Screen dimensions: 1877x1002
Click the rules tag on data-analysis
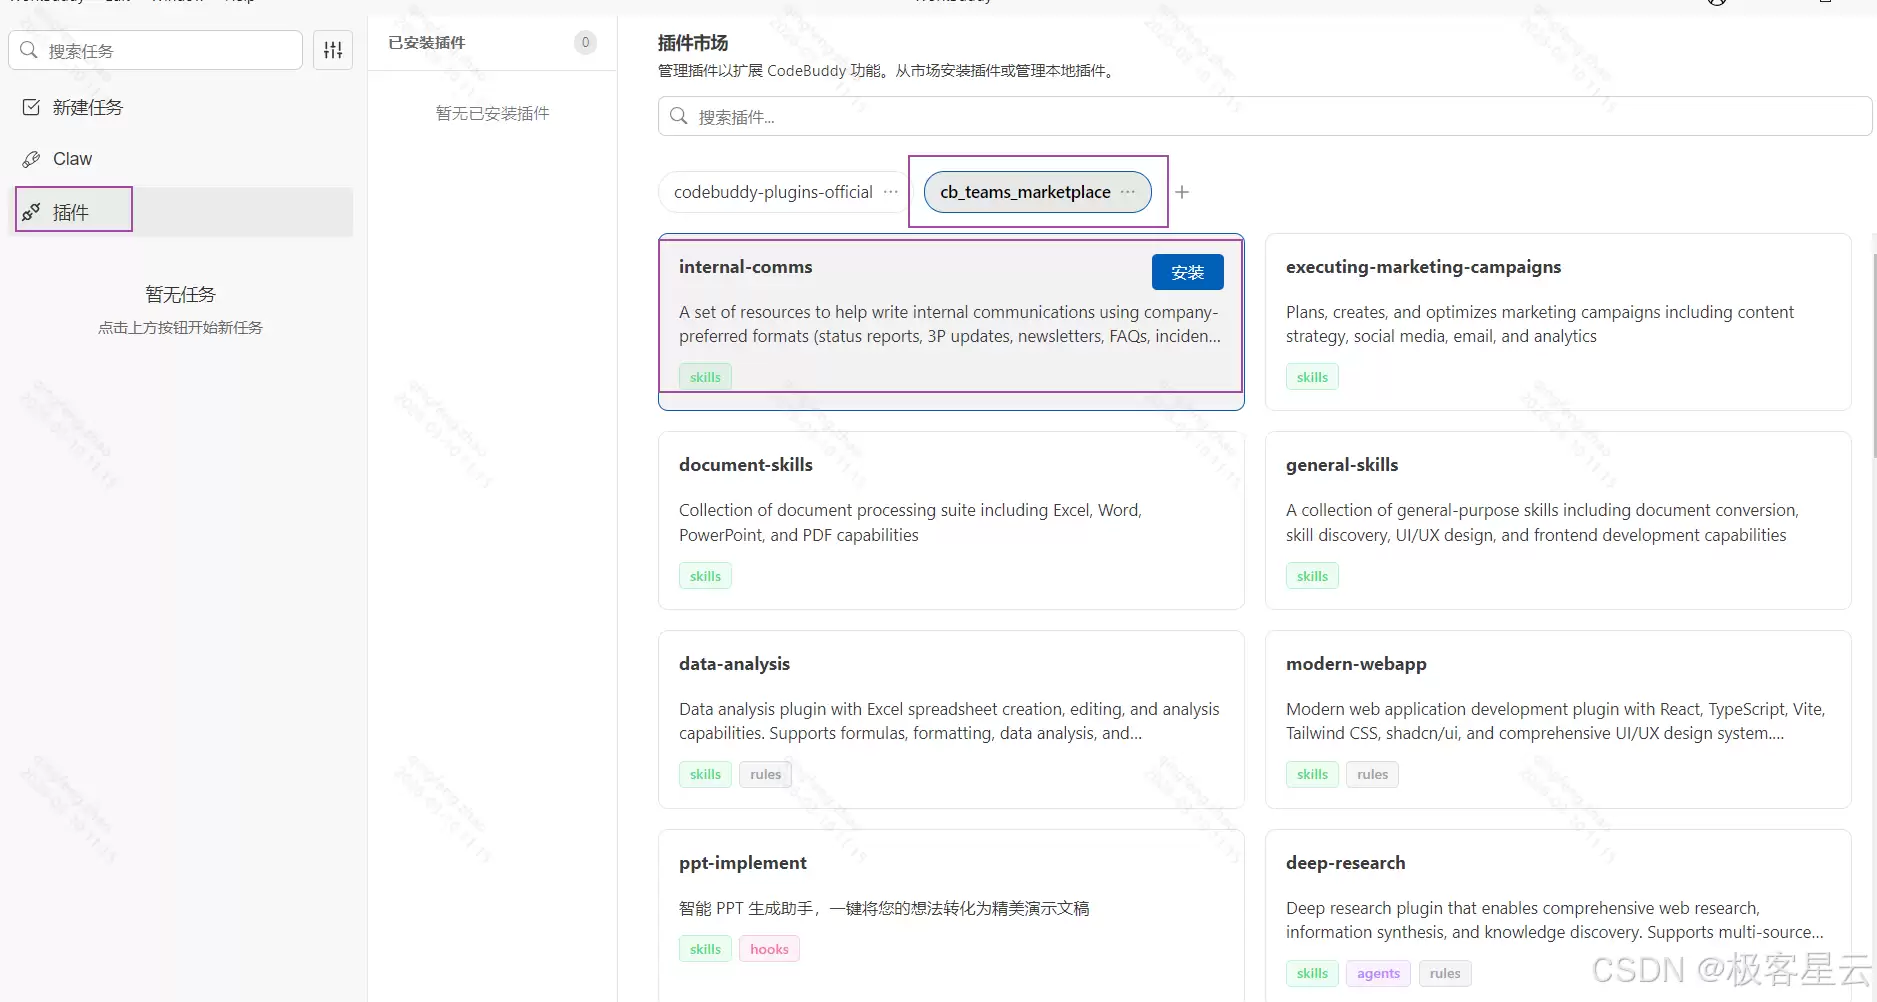tap(765, 774)
